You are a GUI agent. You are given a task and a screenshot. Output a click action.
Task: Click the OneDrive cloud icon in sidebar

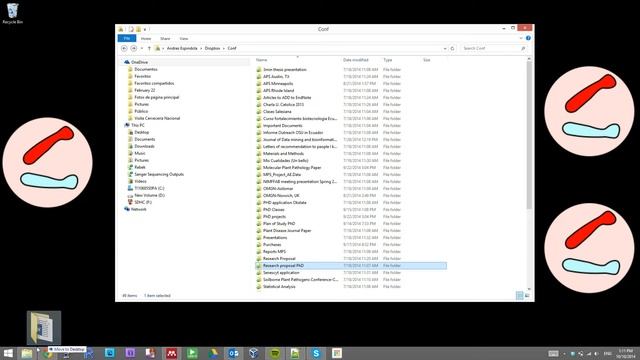[127, 62]
